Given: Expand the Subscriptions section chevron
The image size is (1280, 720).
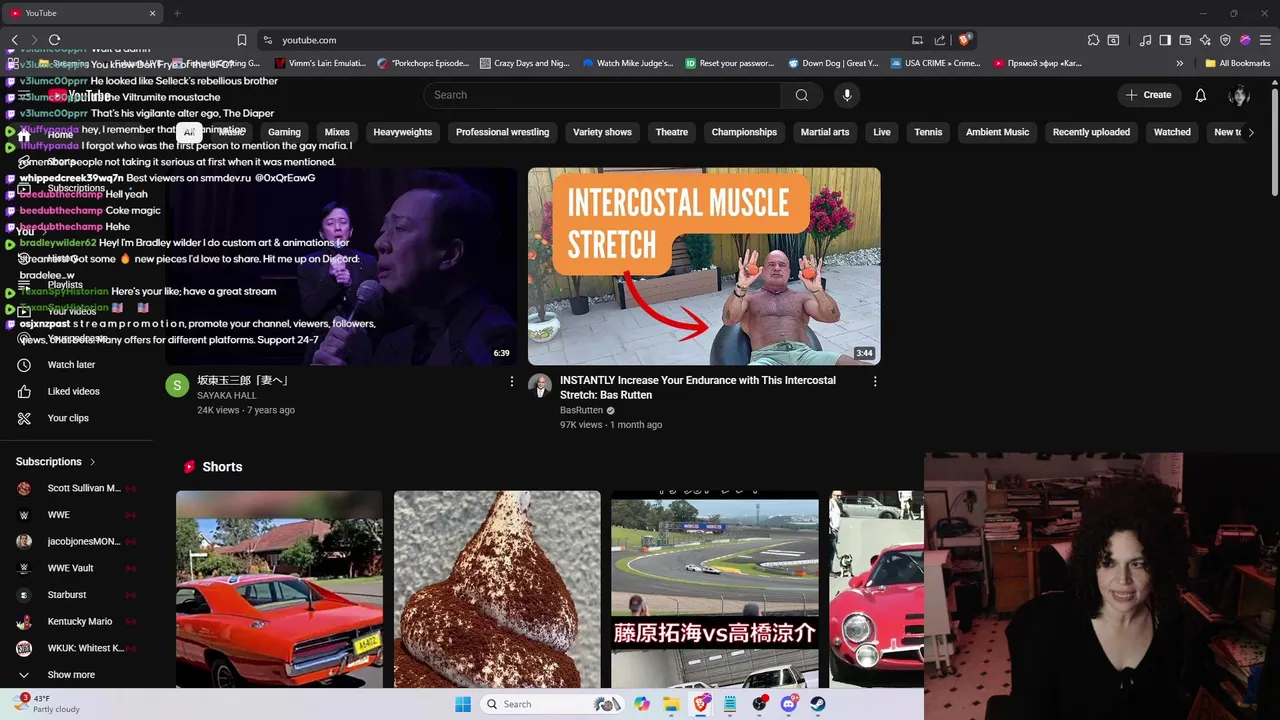Looking at the screenshot, I should 92,462.
